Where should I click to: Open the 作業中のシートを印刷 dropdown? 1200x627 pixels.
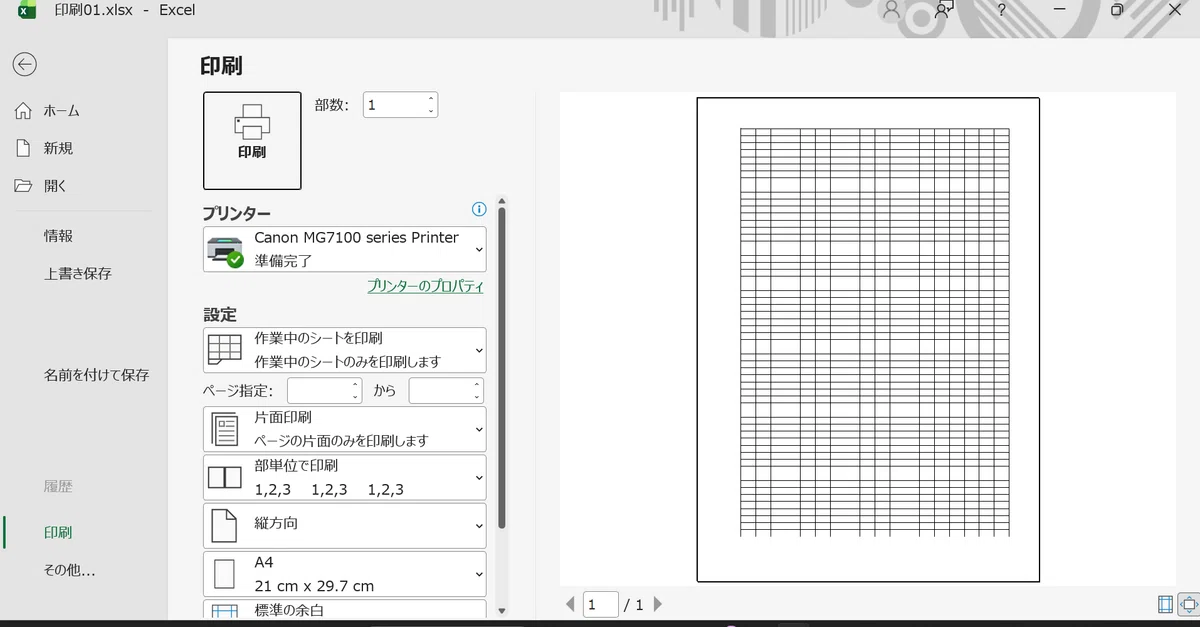click(345, 350)
